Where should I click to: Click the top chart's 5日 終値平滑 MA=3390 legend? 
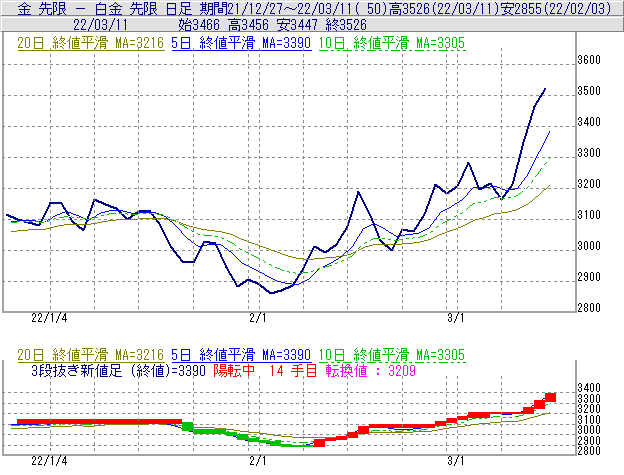(241, 43)
